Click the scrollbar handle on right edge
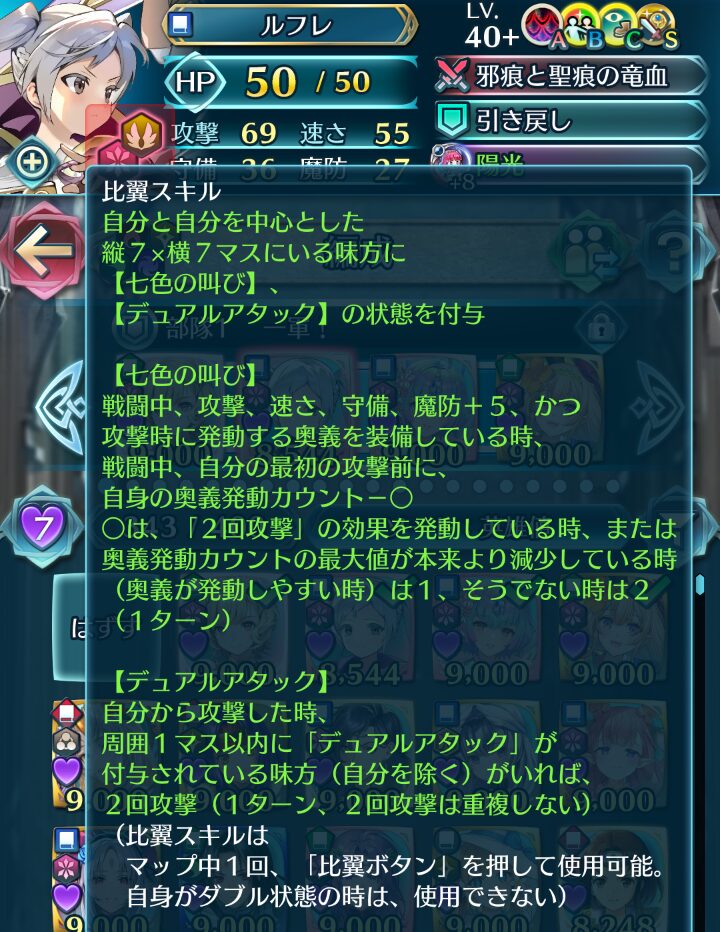 tap(699, 585)
